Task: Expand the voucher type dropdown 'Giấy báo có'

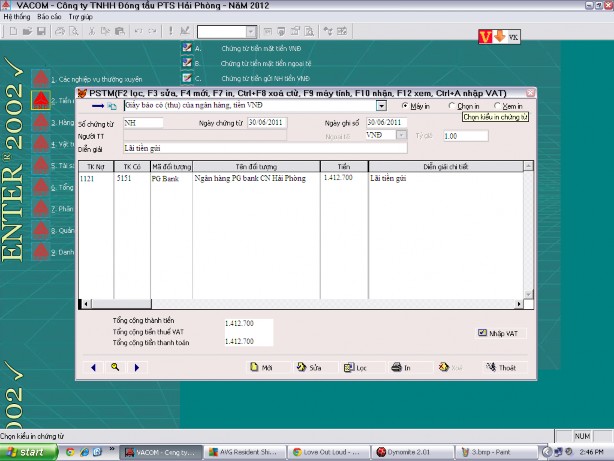Action: [x=381, y=105]
